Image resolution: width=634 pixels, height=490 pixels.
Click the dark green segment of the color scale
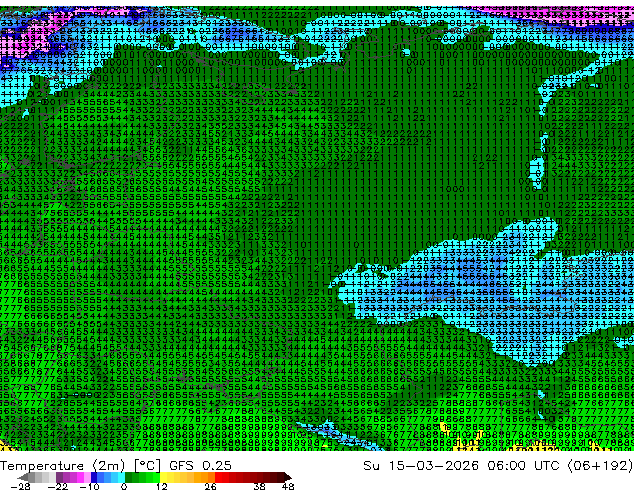click(x=129, y=477)
